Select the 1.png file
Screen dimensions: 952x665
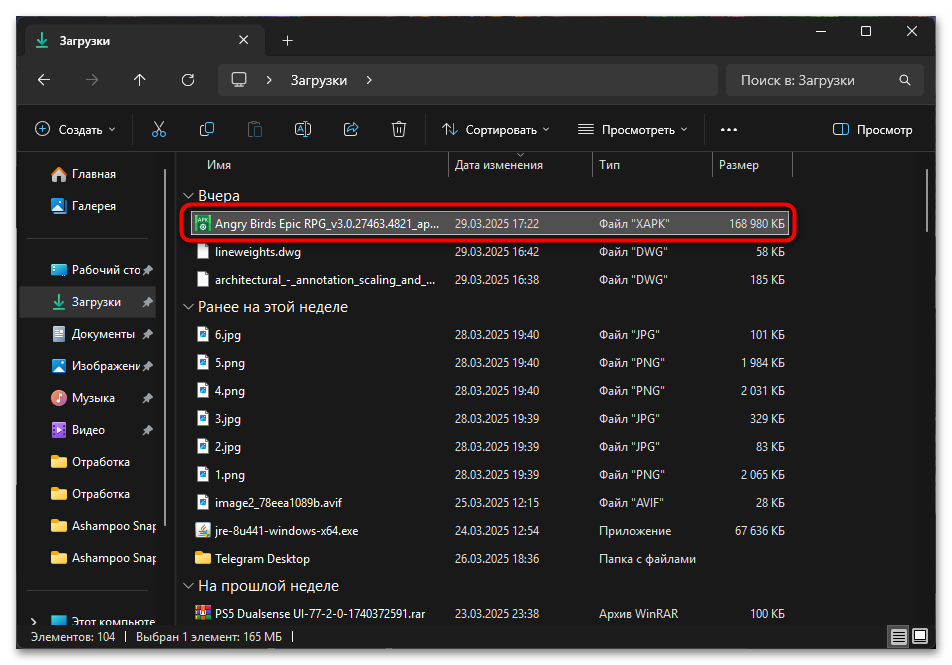coord(488,474)
